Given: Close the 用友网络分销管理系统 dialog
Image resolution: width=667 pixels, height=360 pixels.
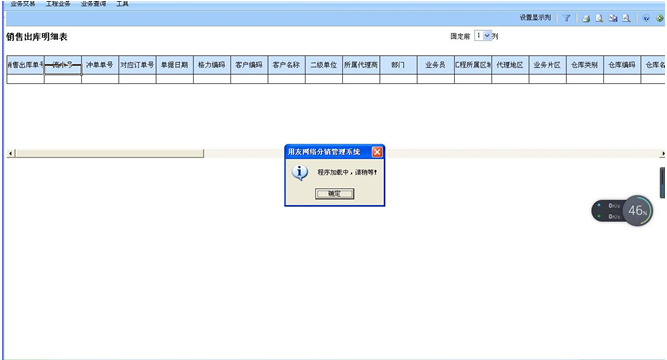Looking at the screenshot, I should 377,152.
